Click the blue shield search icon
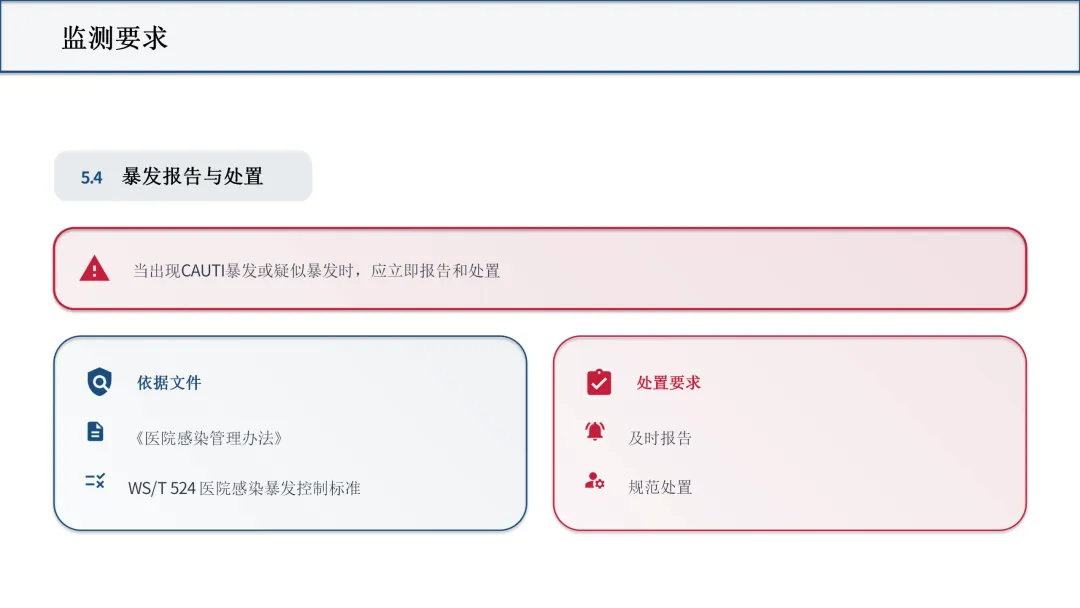The height and width of the screenshot is (608, 1080). click(99, 381)
